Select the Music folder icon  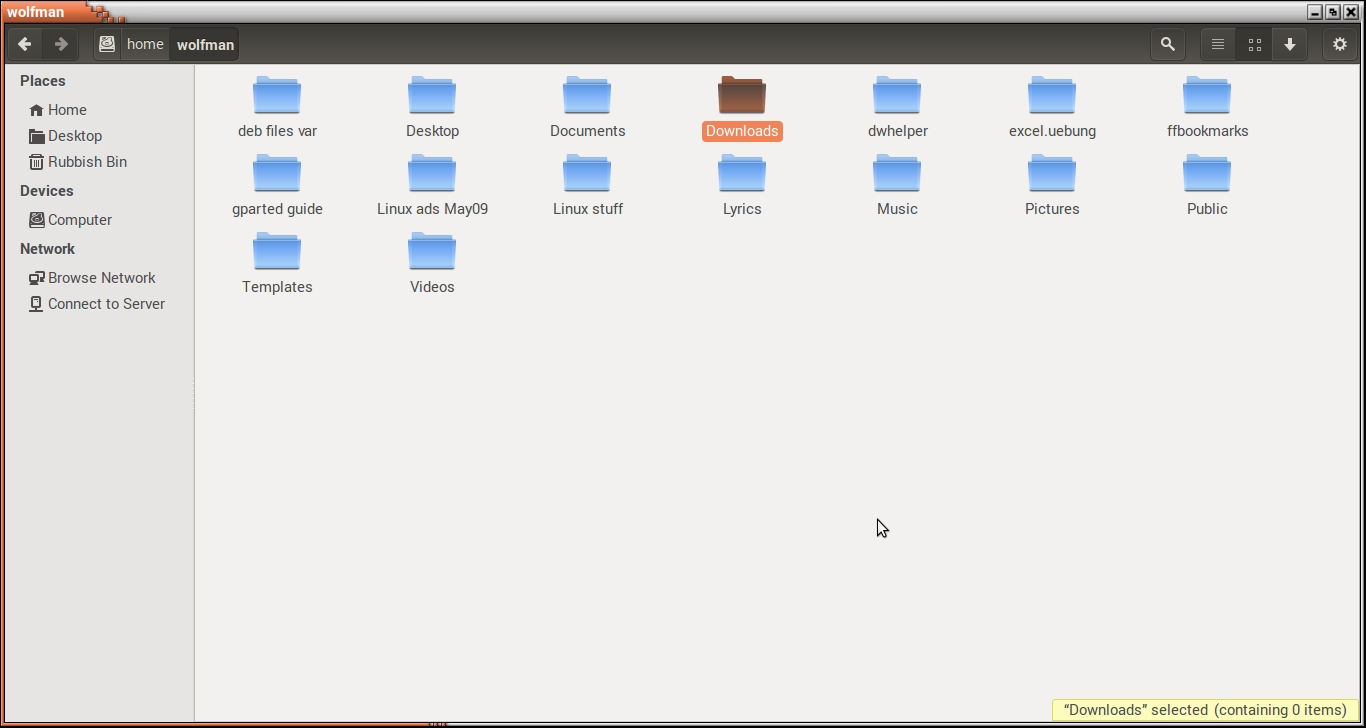(897, 174)
